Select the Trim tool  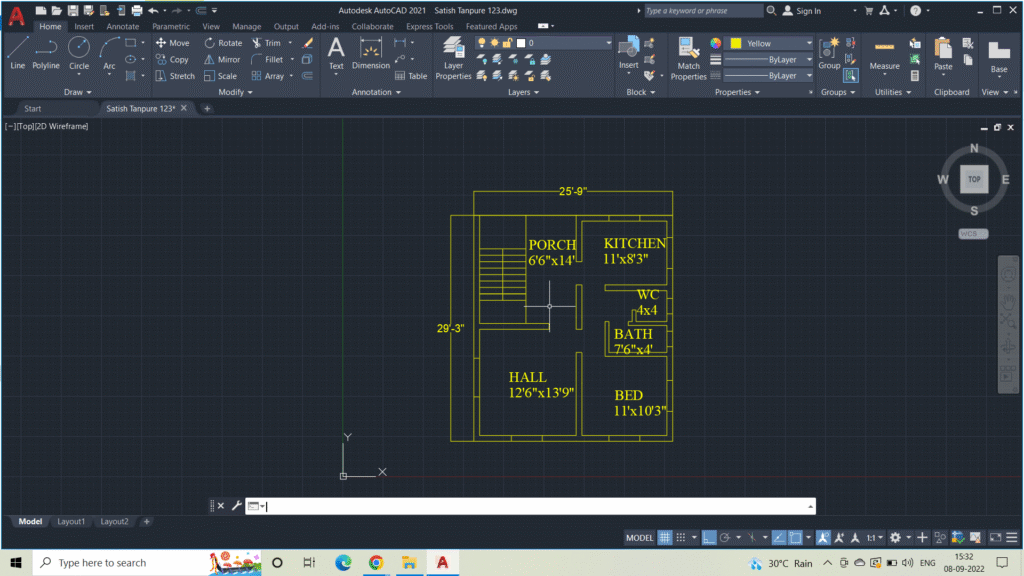point(266,43)
